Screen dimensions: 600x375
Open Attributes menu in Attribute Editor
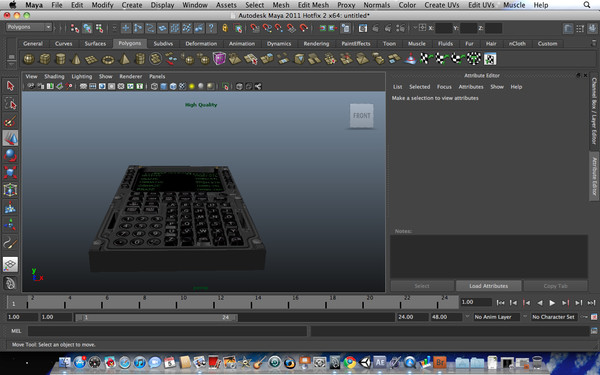(x=471, y=87)
